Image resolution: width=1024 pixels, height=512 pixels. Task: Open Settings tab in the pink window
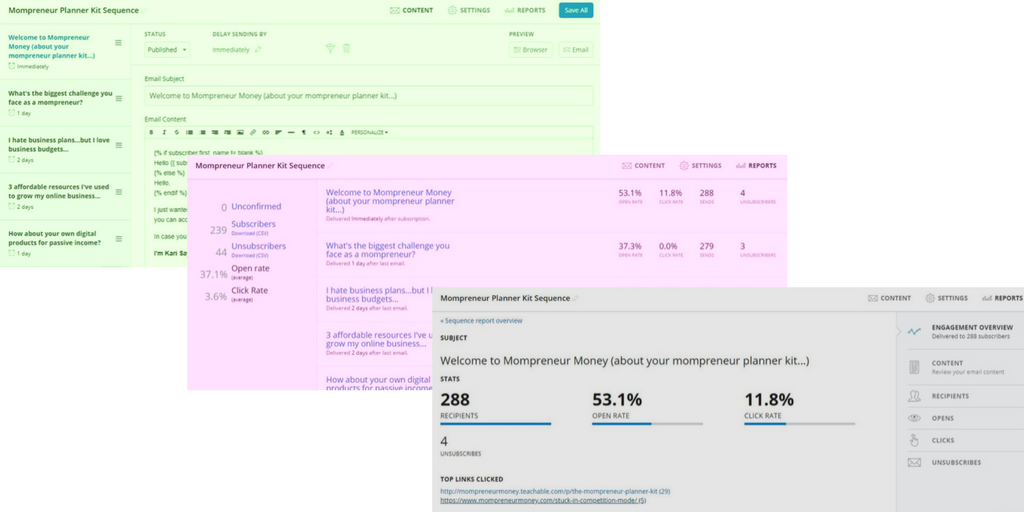(x=701, y=166)
